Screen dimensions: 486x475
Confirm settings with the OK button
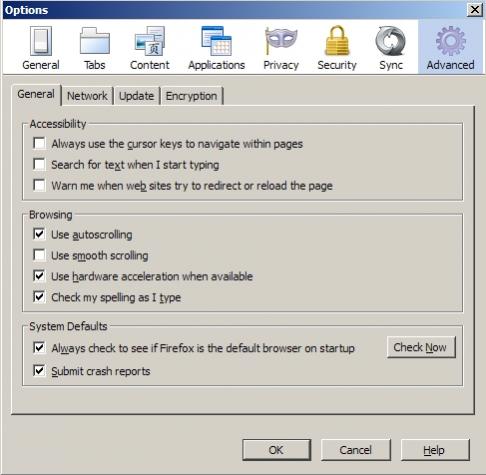(x=276, y=450)
